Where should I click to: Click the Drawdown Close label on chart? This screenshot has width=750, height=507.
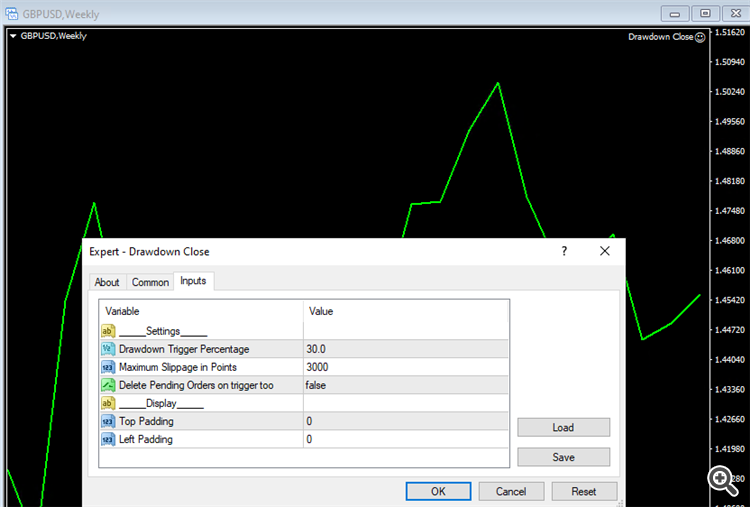click(x=661, y=37)
